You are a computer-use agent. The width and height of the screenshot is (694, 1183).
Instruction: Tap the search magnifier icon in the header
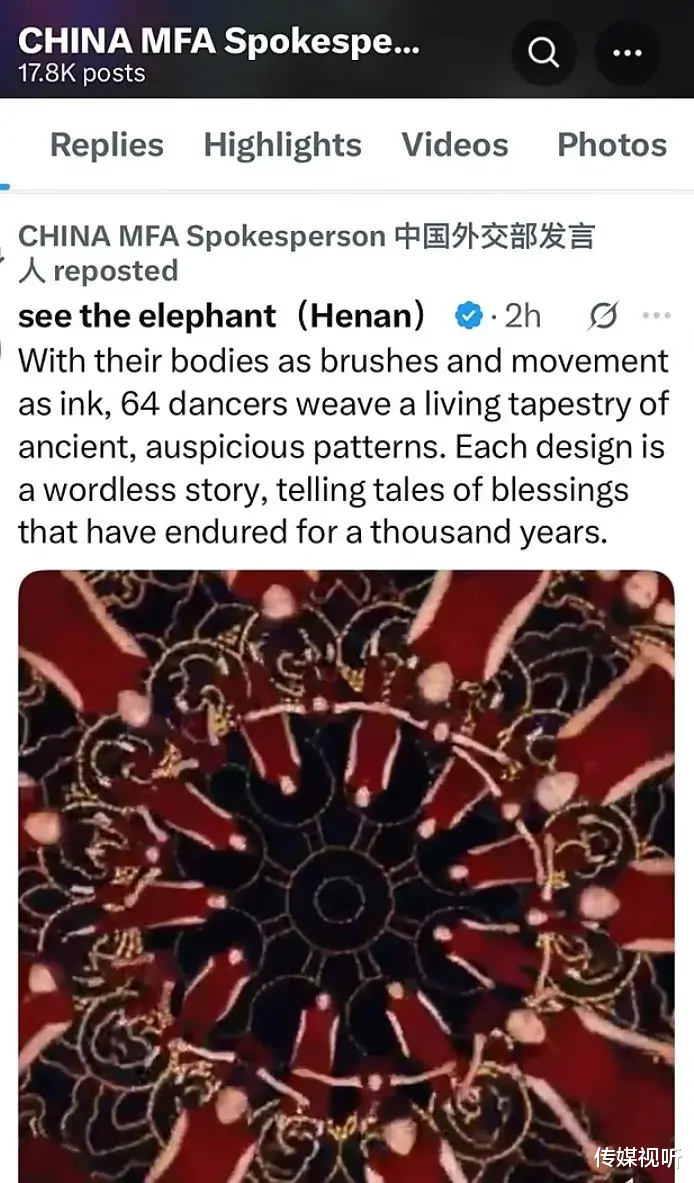[x=544, y=51]
